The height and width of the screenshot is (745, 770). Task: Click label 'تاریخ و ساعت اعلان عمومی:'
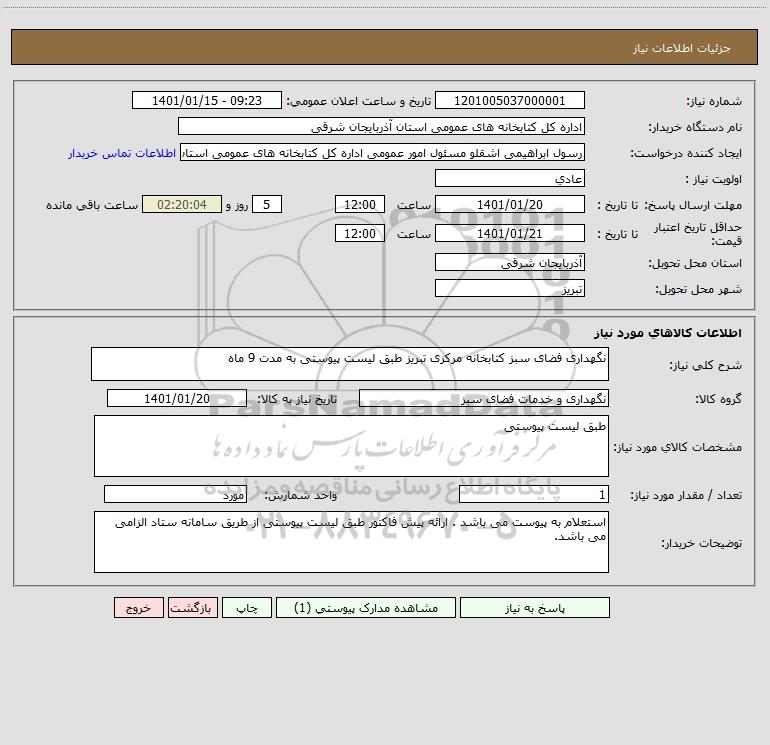pos(359,102)
